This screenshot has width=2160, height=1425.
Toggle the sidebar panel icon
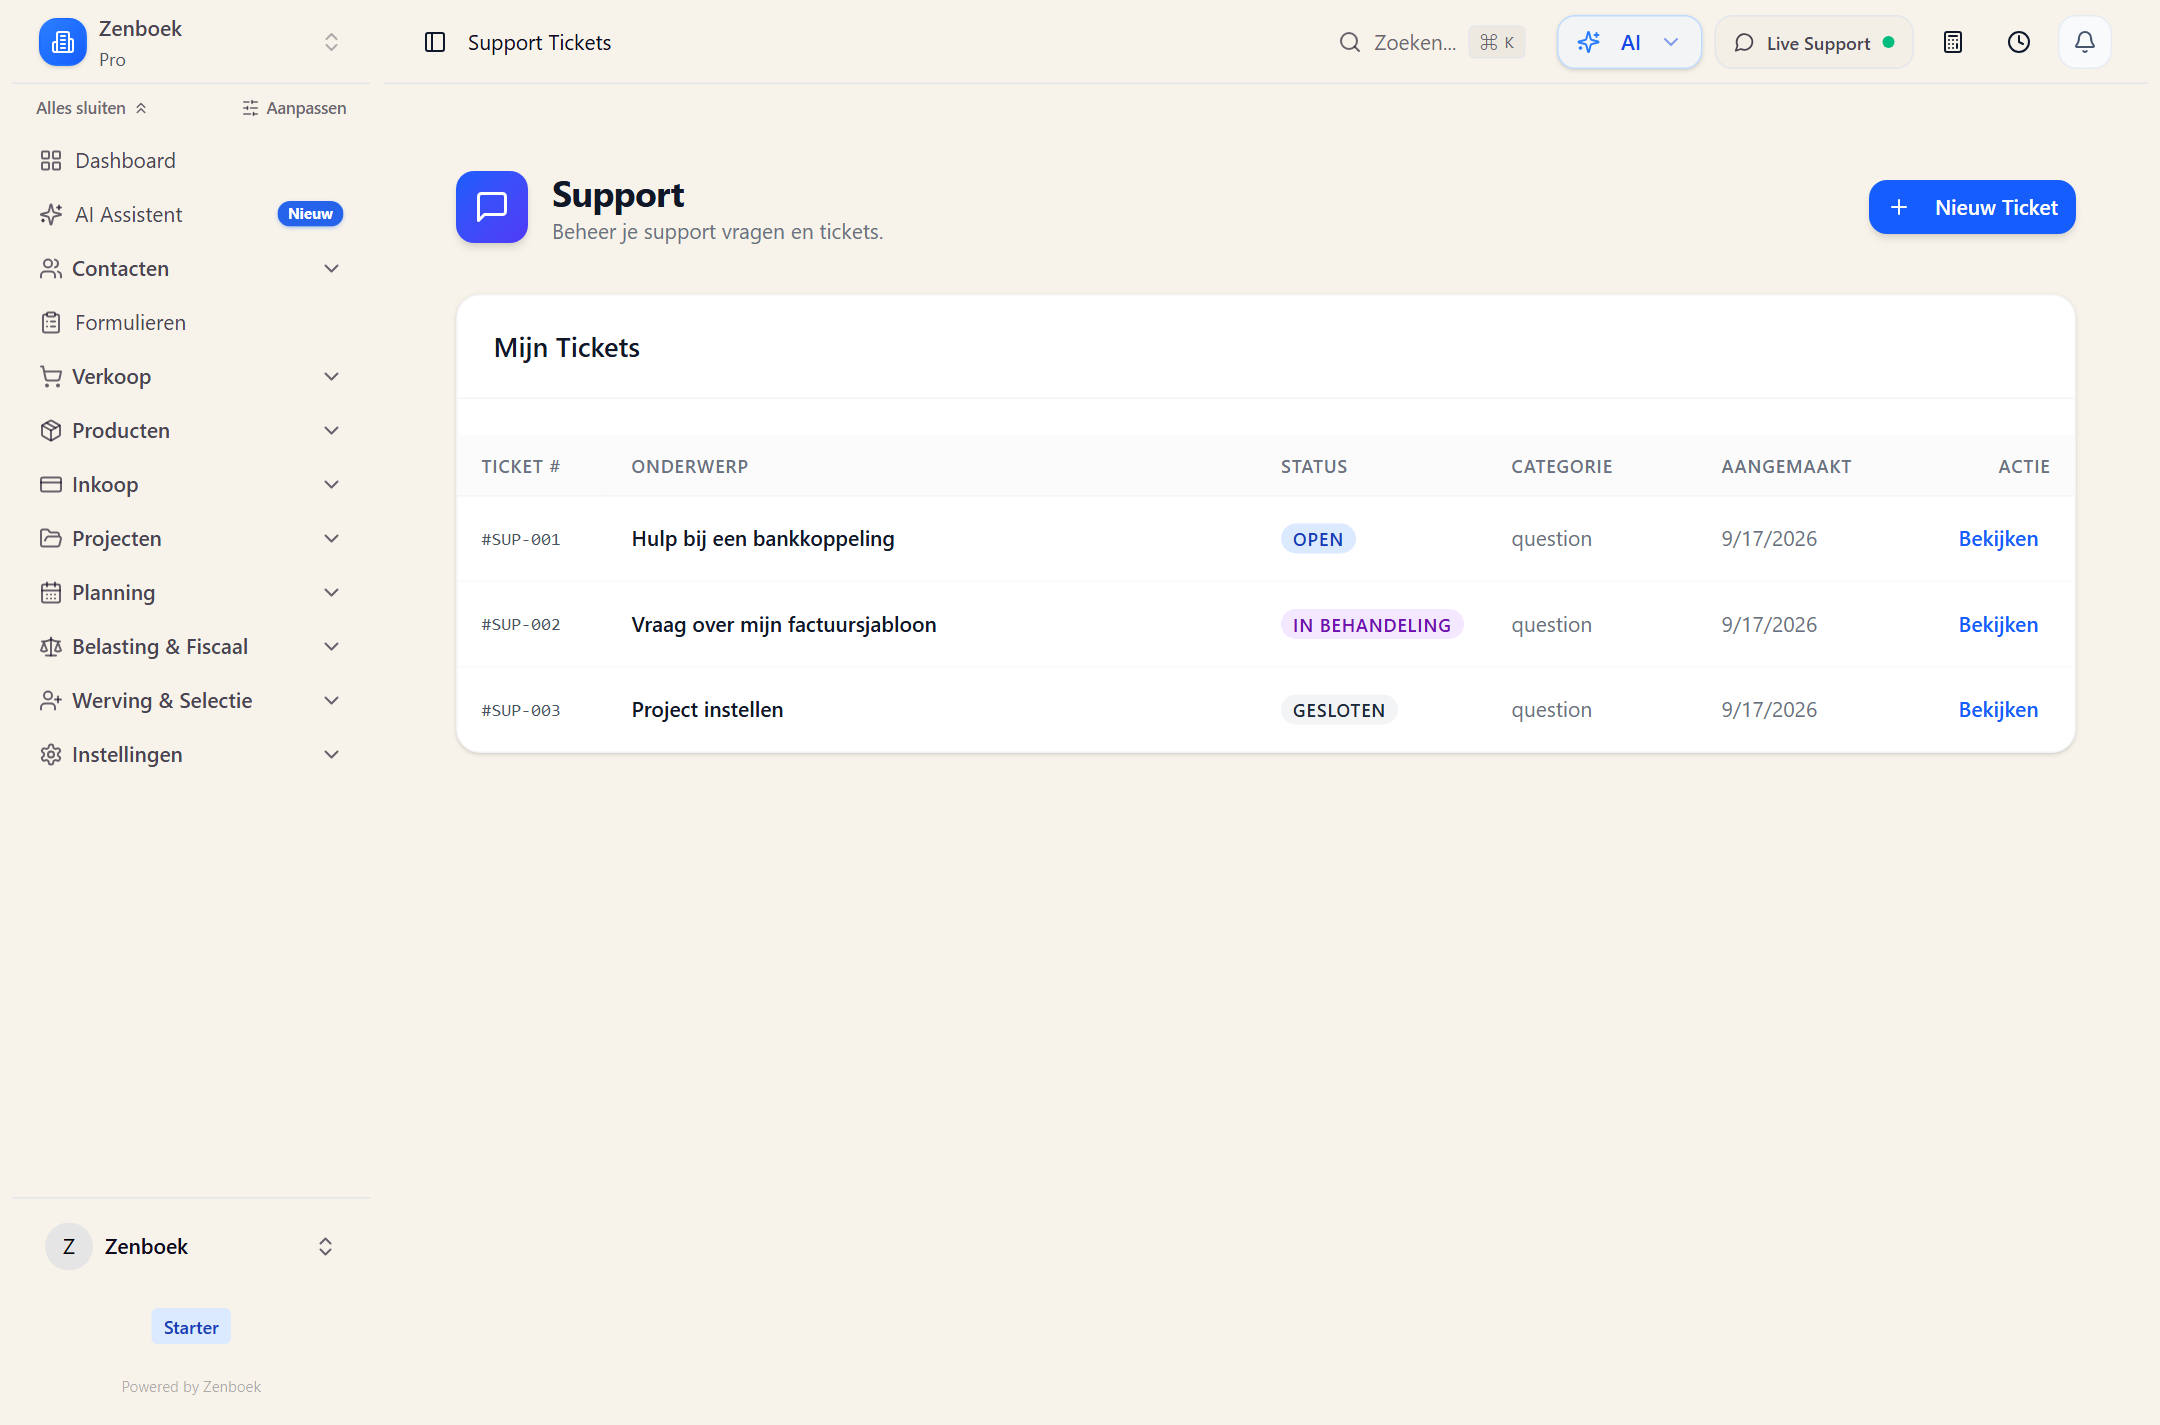435,42
